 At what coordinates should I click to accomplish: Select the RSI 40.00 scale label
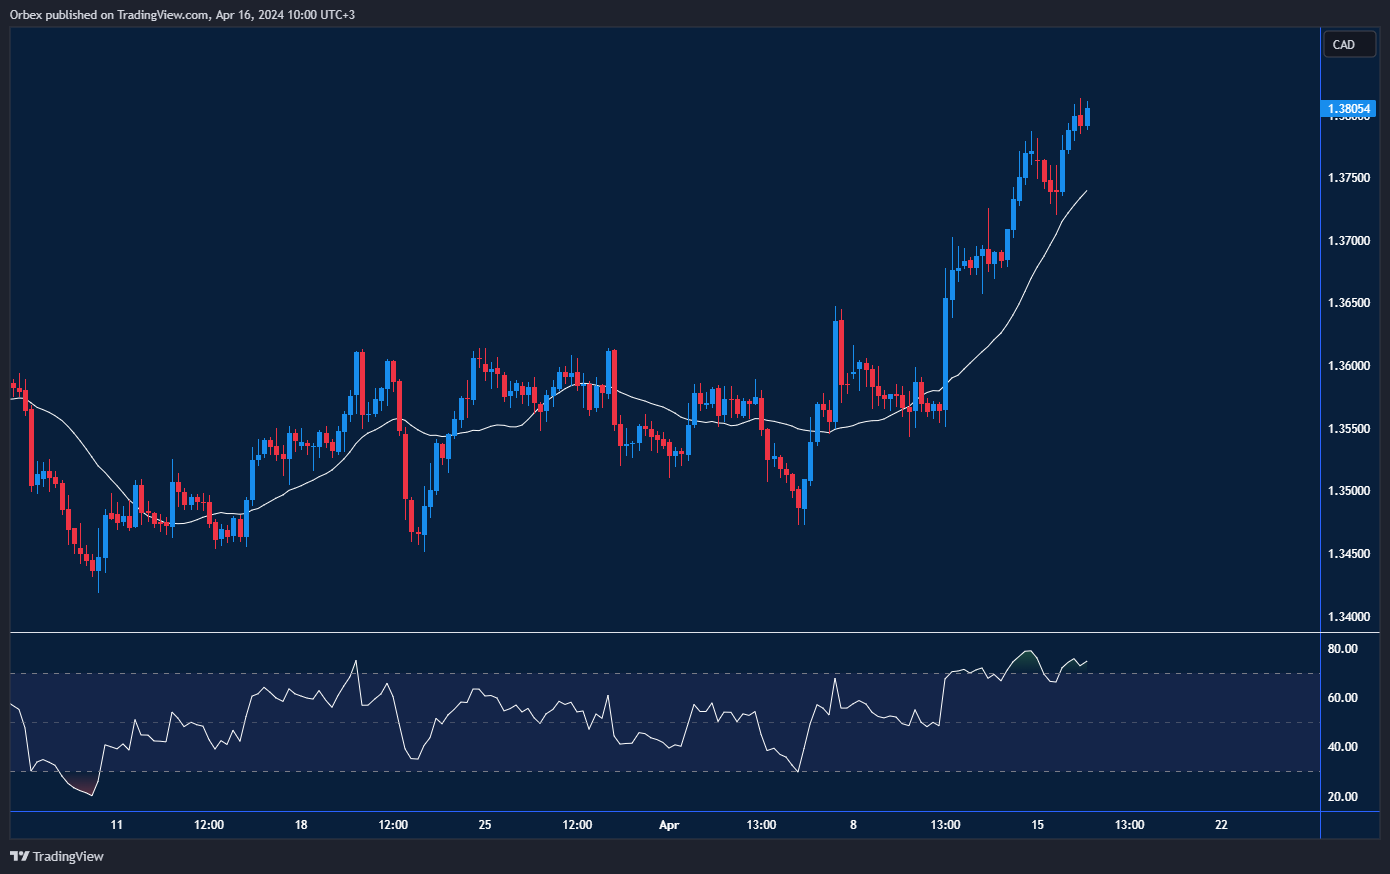(1342, 747)
